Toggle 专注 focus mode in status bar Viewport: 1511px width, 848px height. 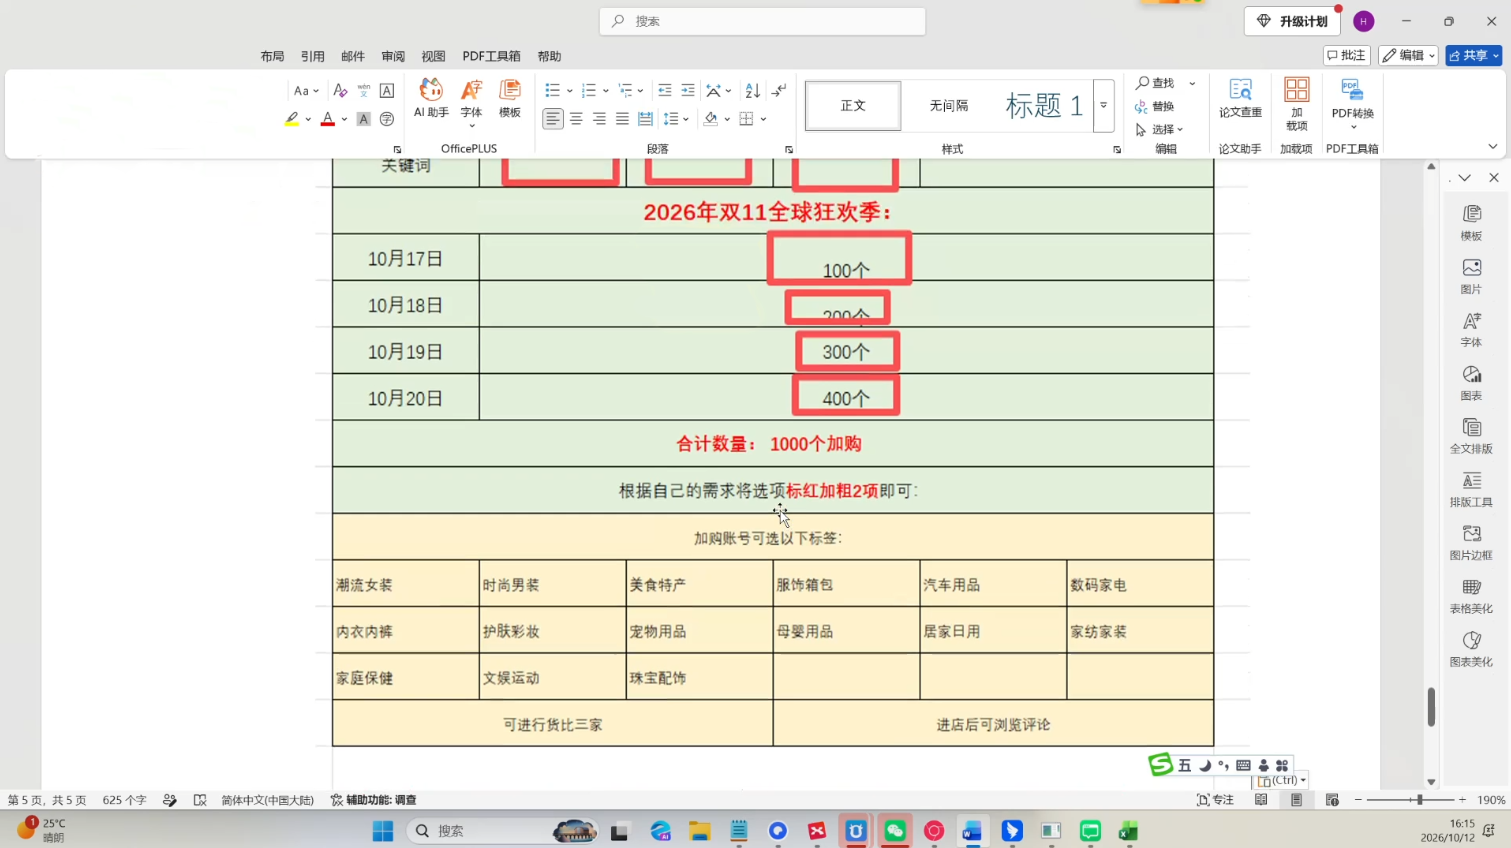coord(1215,800)
